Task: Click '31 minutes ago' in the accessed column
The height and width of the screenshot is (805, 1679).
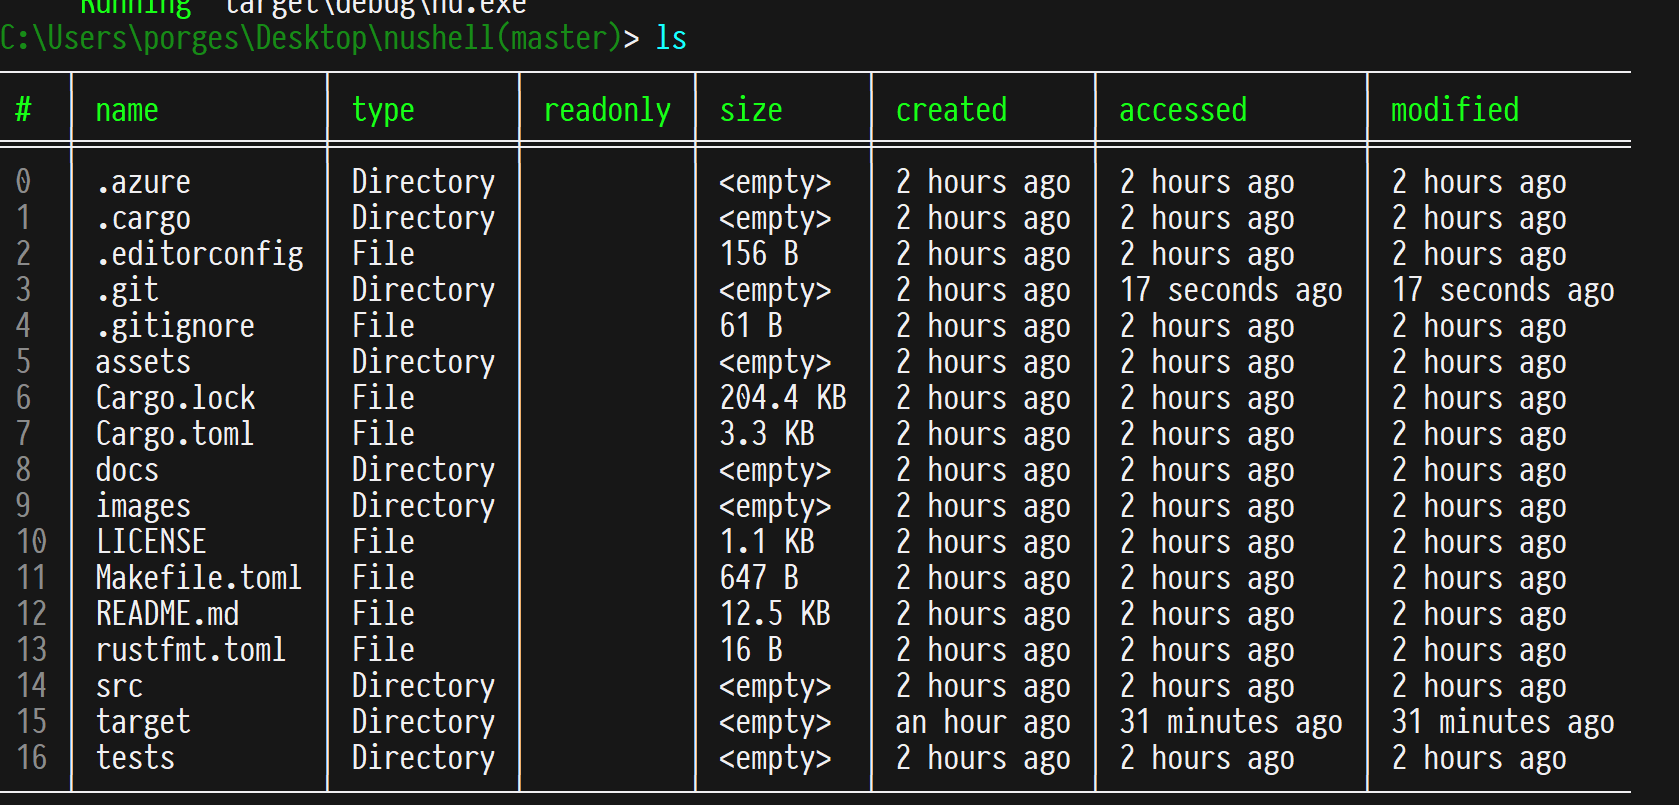Action: click(1231, 722)
